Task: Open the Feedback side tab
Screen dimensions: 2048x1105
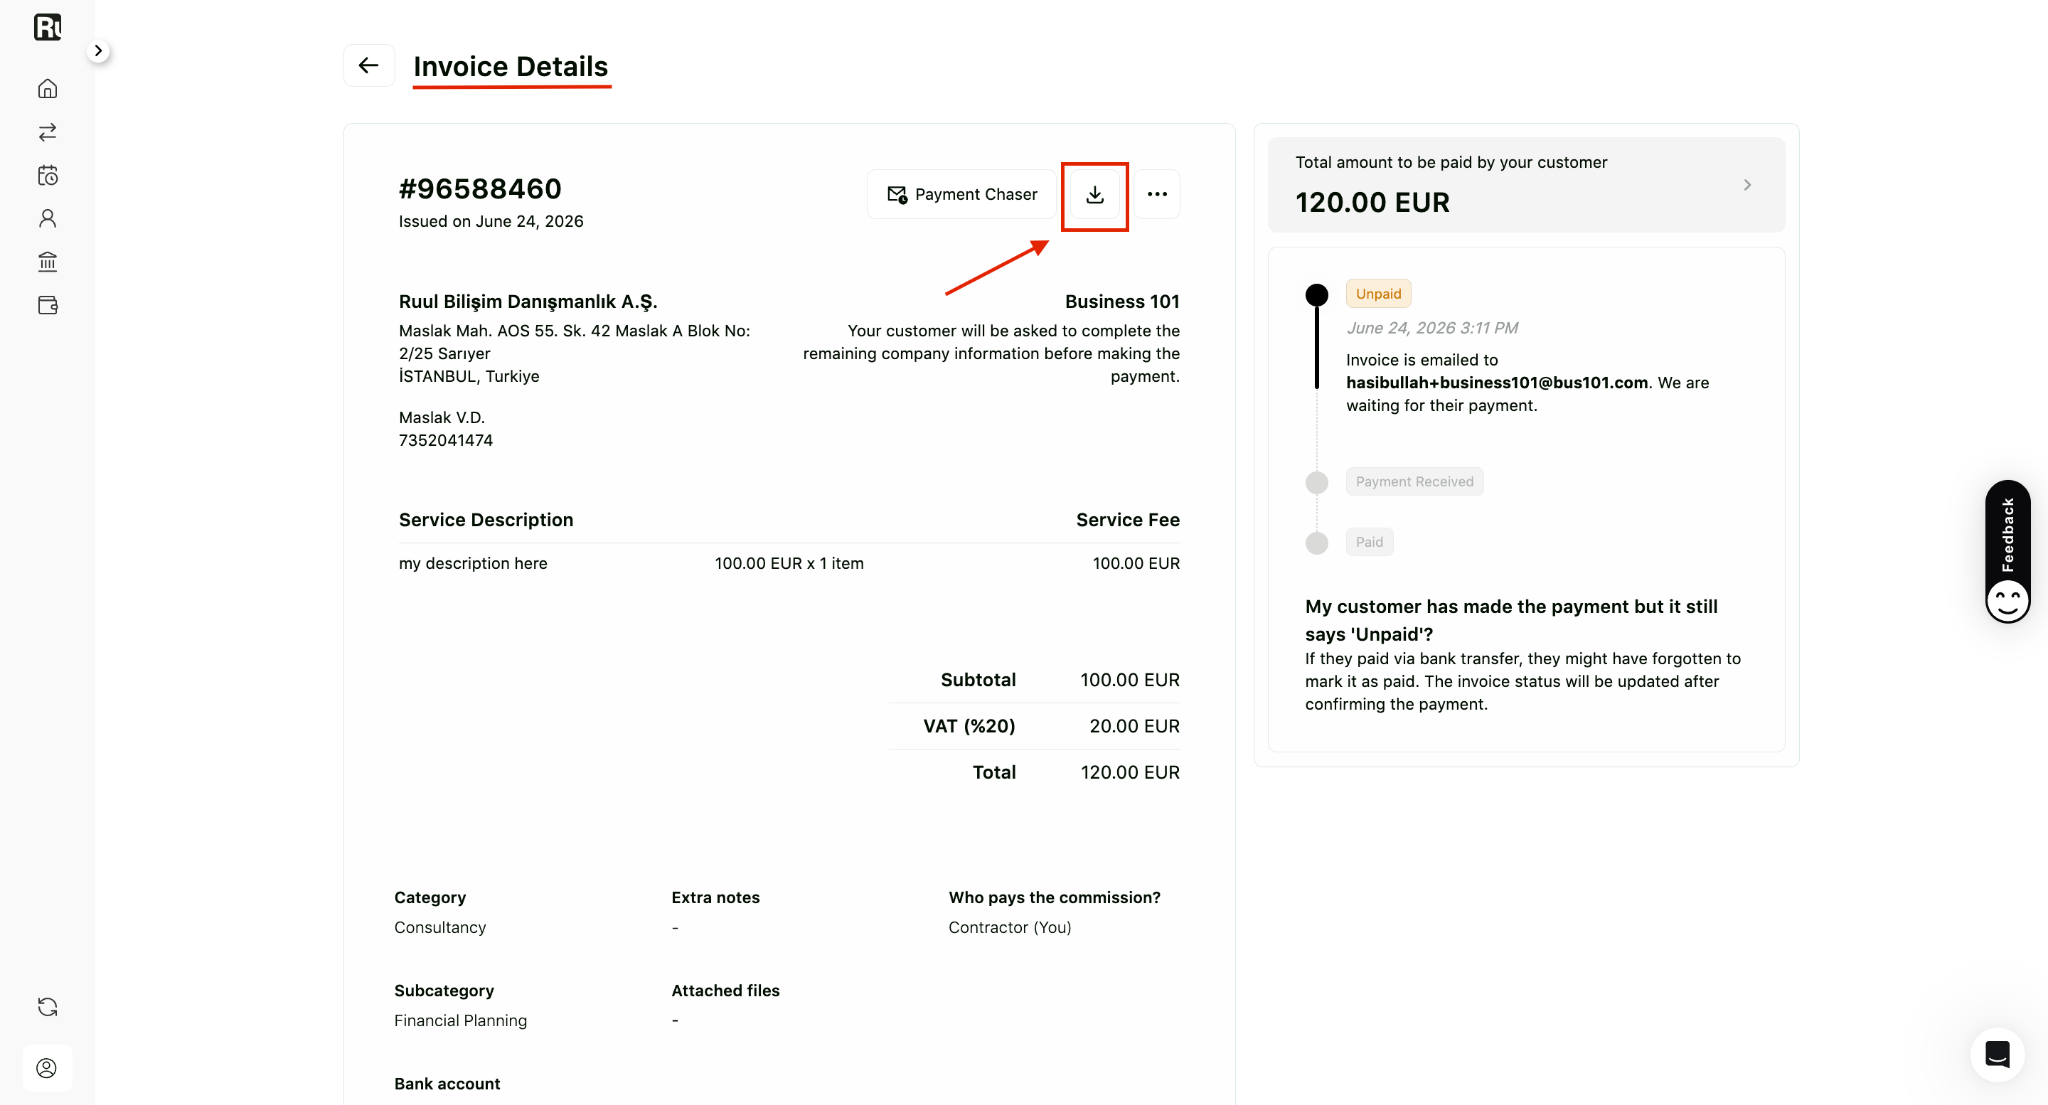Action: click(2007, 534)
